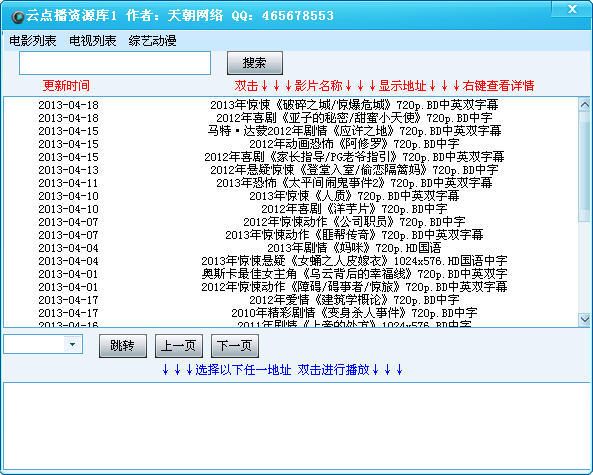Click the scroll up arrow of movie list
This screenshot has height=475, width=593.
pos(584,104)
